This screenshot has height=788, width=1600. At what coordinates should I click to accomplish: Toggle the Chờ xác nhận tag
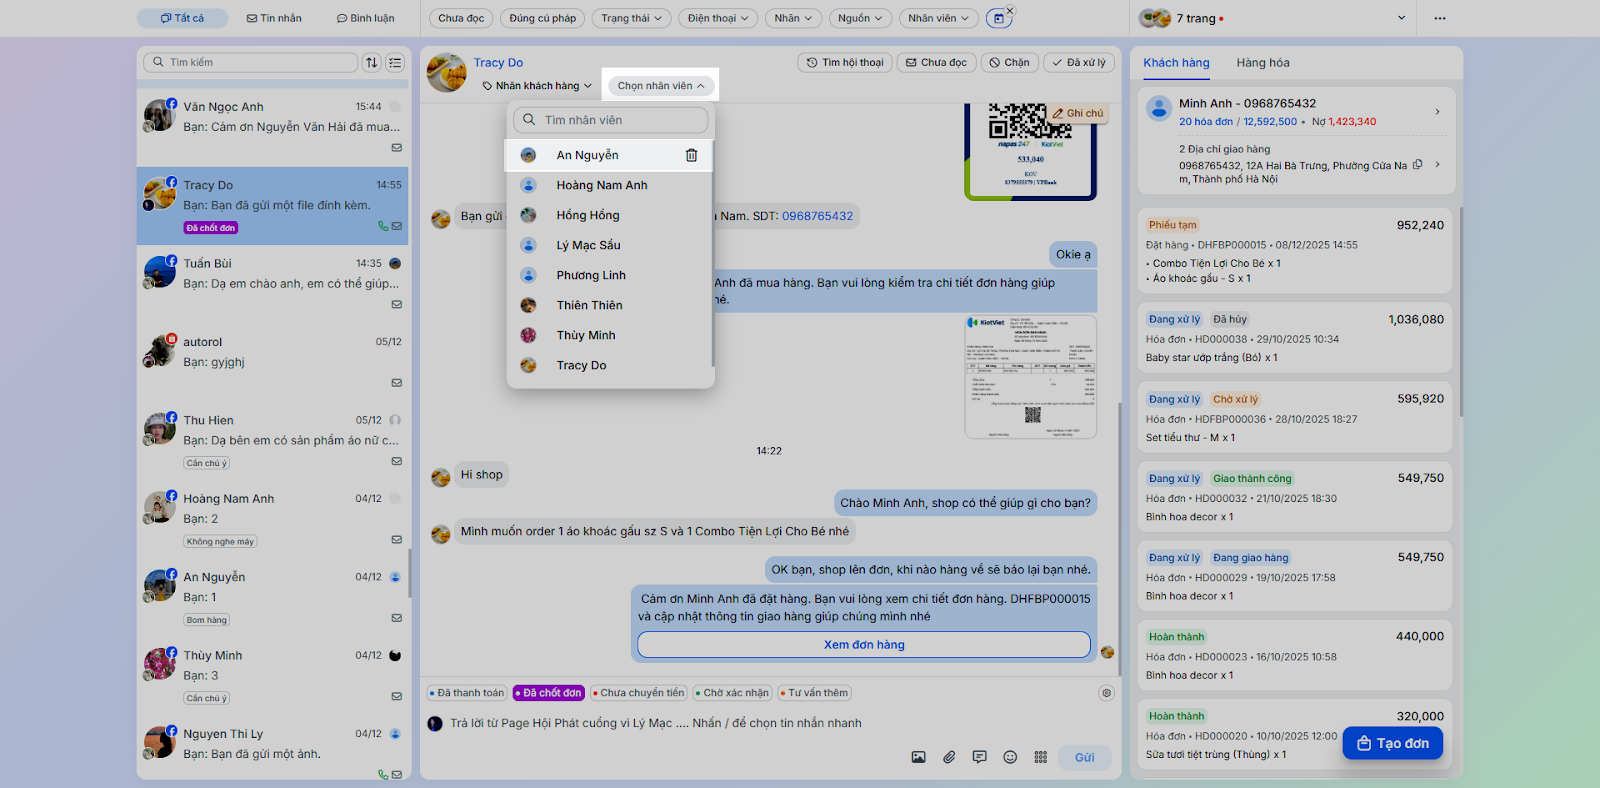tap(732, 693)
